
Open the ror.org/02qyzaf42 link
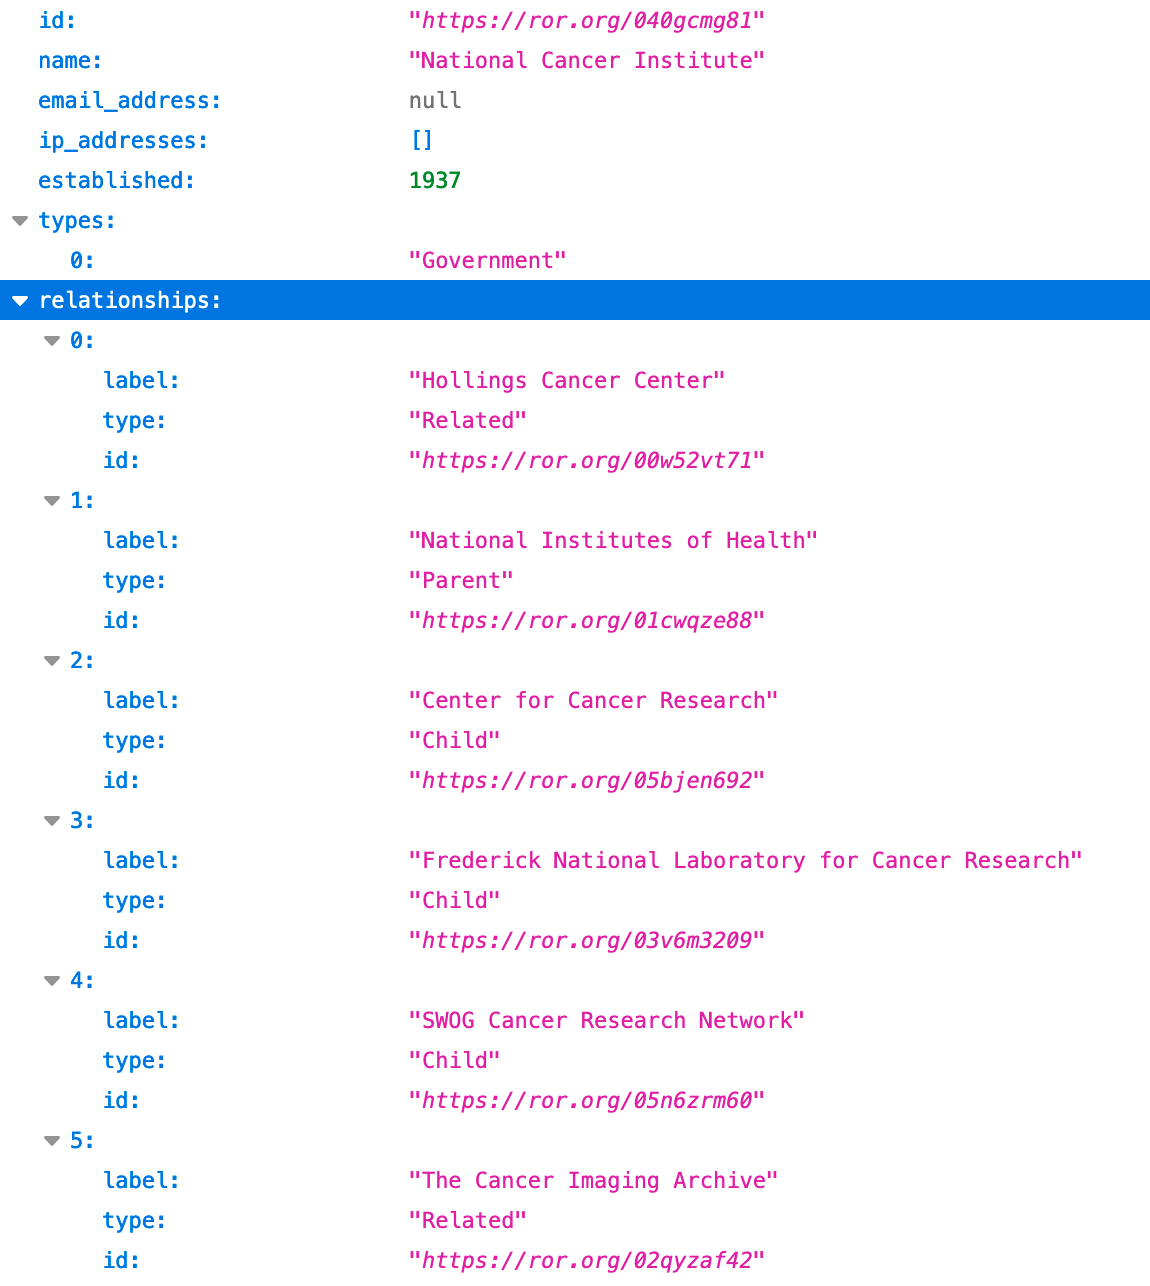[586, 1261]
